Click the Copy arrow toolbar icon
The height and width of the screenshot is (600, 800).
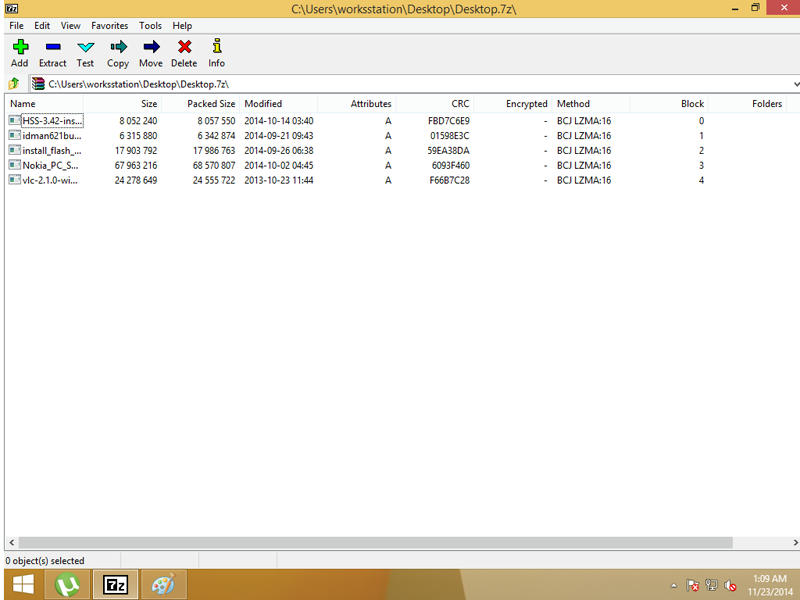(118, 47)
